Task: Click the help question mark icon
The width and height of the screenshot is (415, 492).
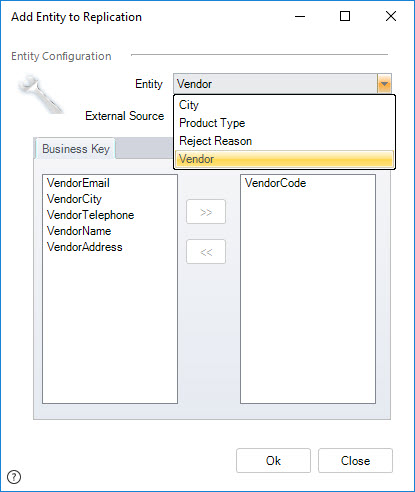Action: [14, 477]
